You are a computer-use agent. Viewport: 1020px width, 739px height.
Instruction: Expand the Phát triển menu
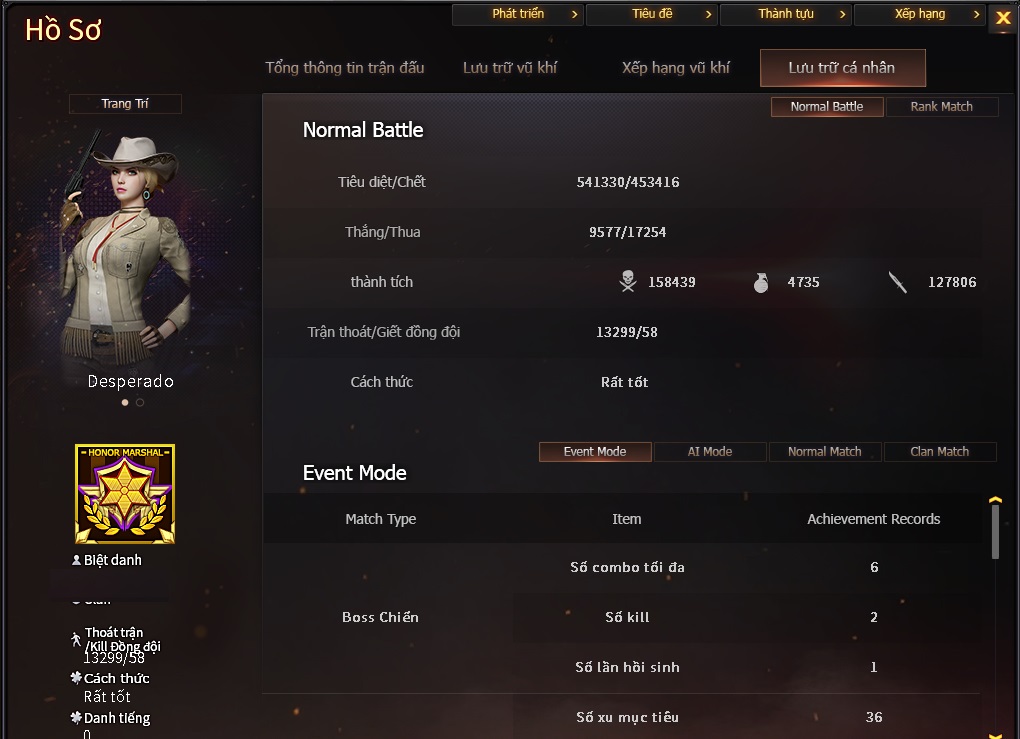pyautogui.click(x=517, y=14)
